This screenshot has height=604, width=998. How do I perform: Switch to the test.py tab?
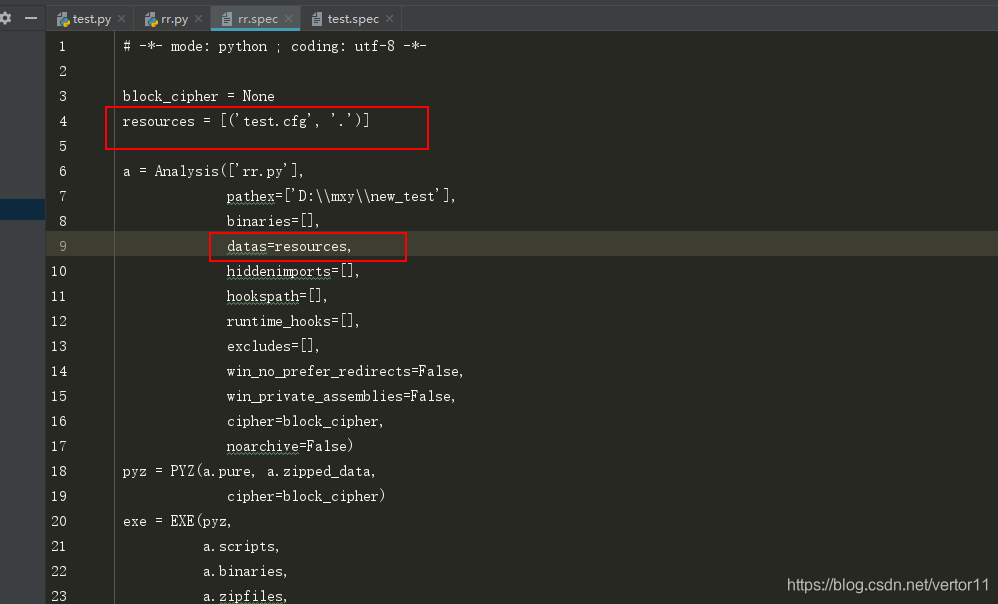point(90,18)
